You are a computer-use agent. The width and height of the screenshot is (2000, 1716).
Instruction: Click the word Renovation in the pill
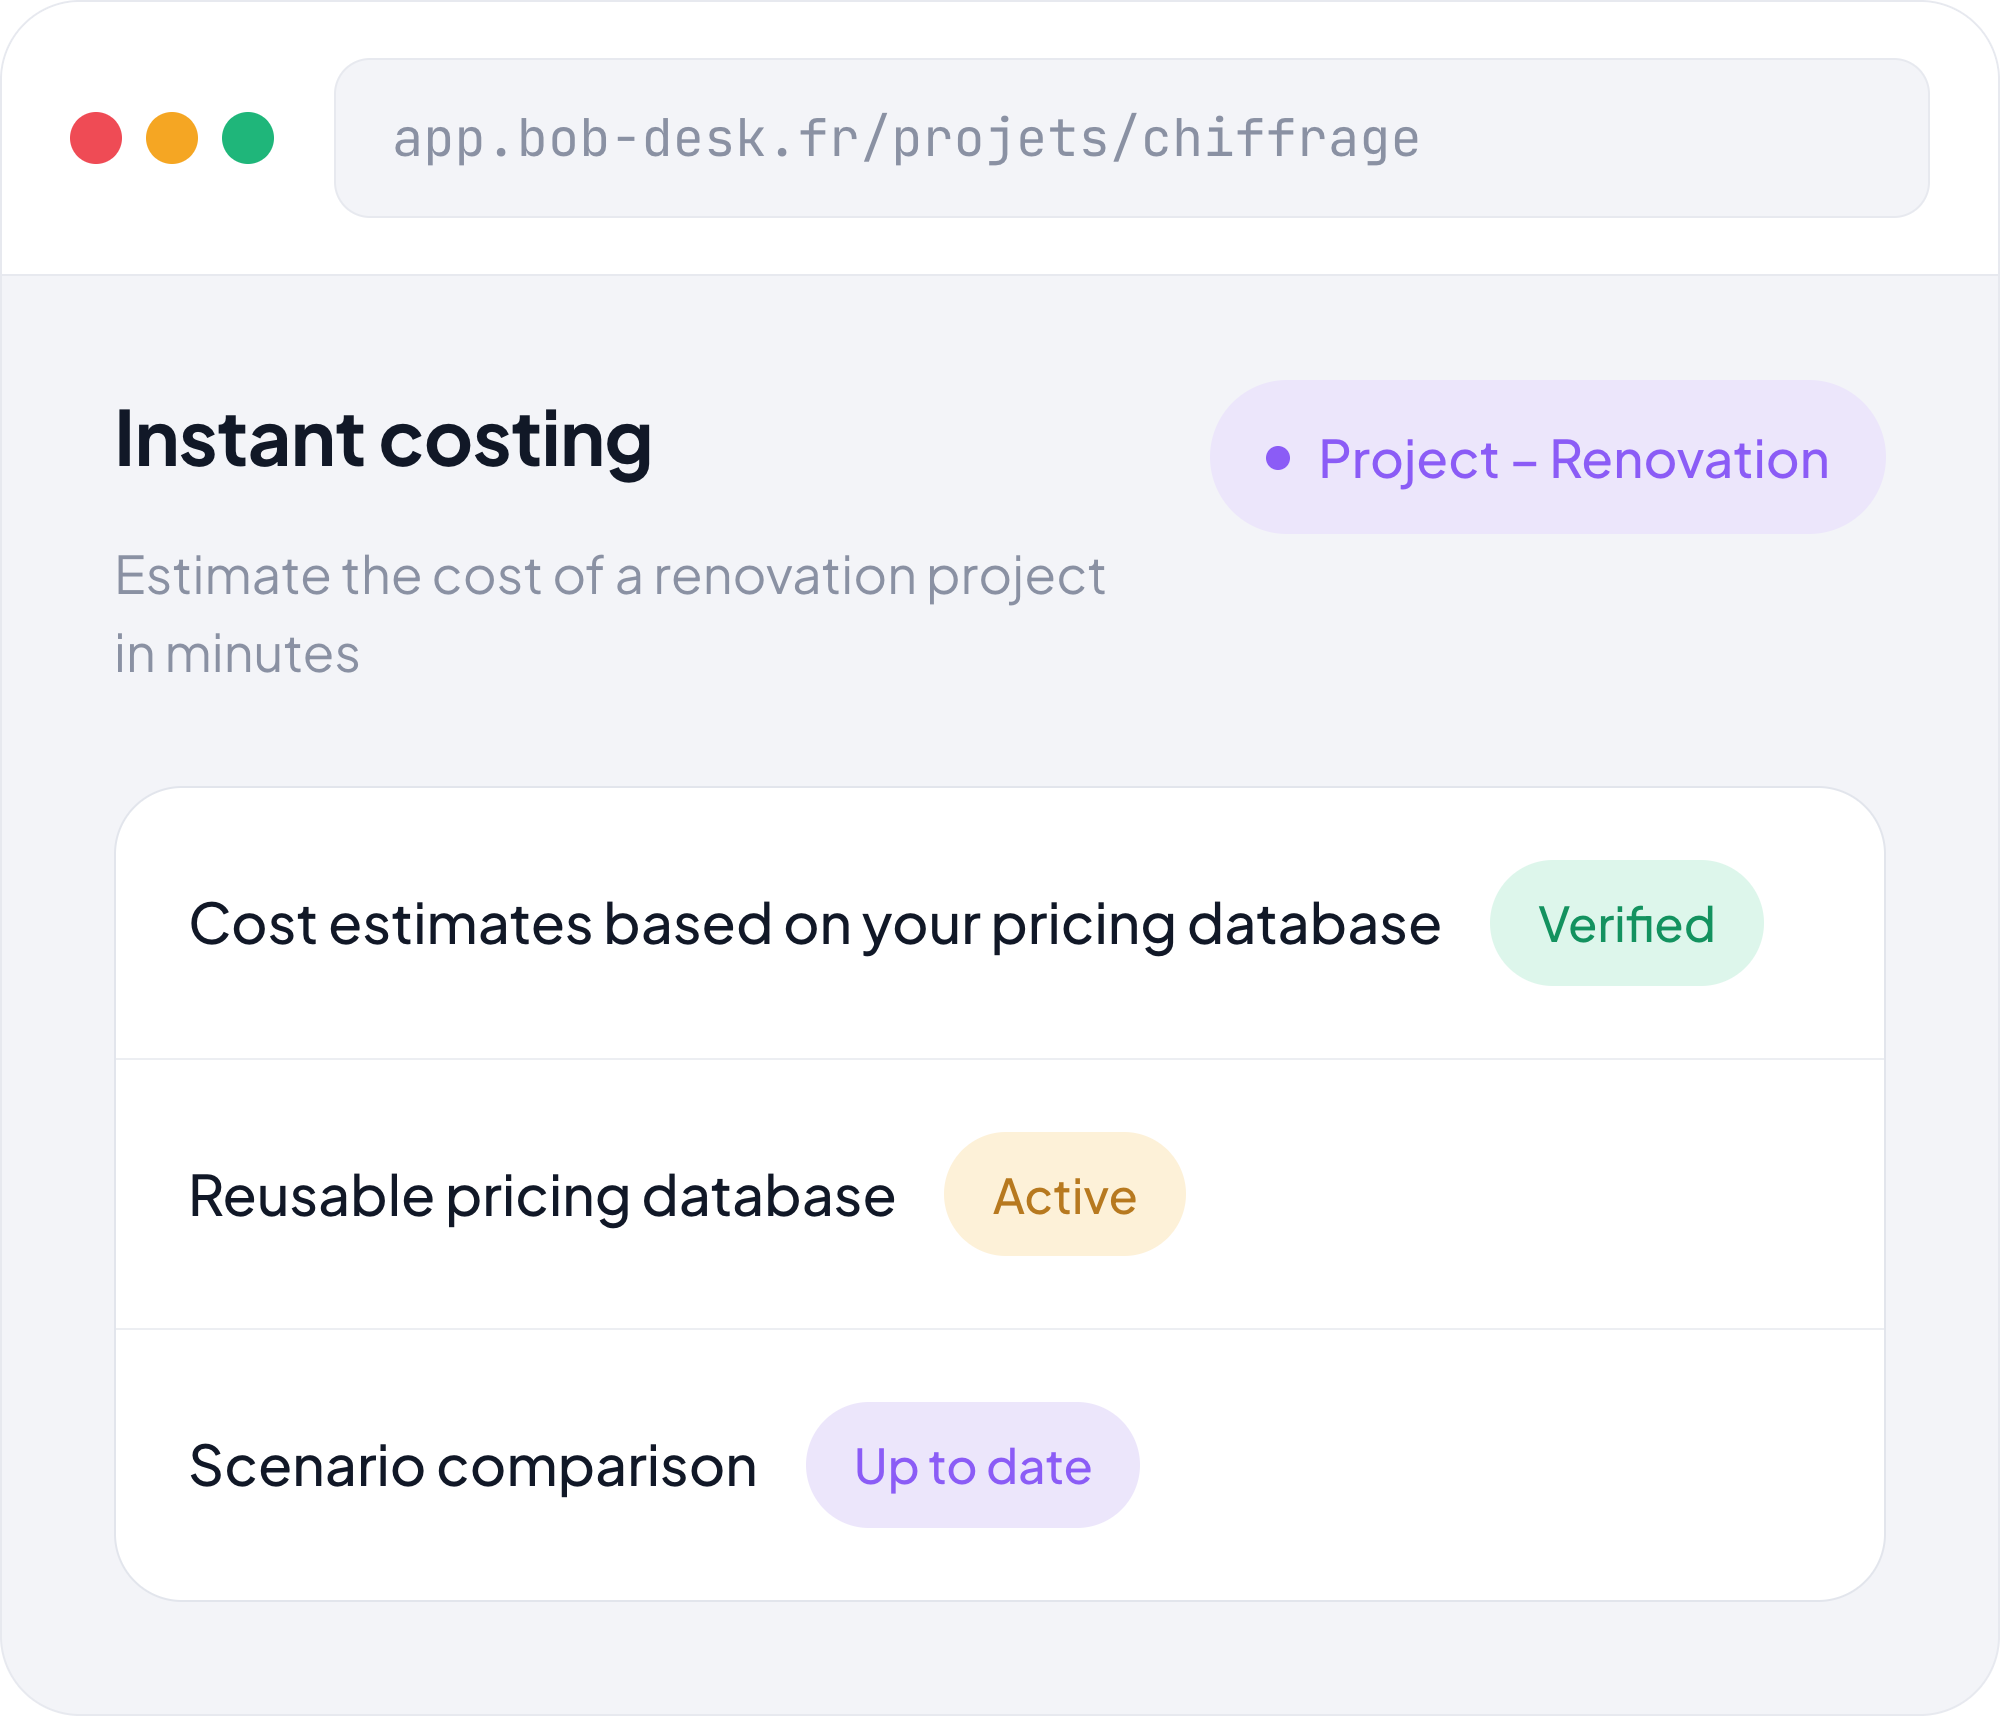[1689, 460]
